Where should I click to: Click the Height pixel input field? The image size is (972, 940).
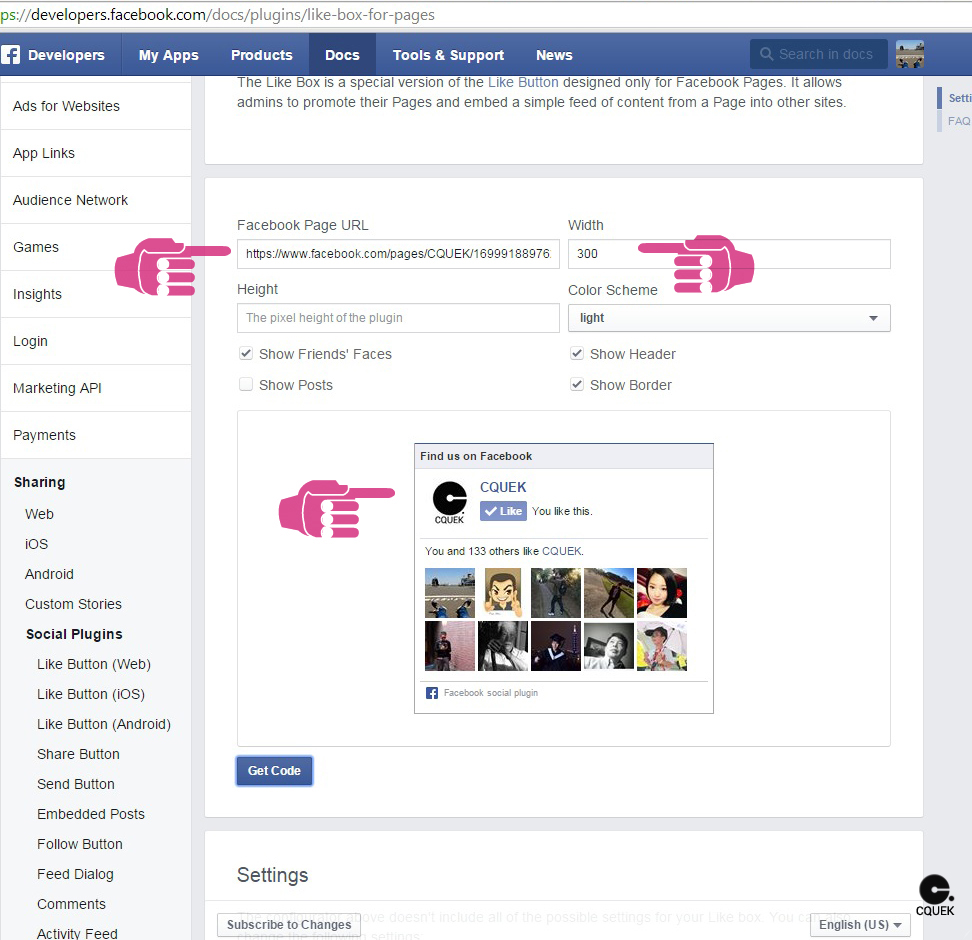398,318
